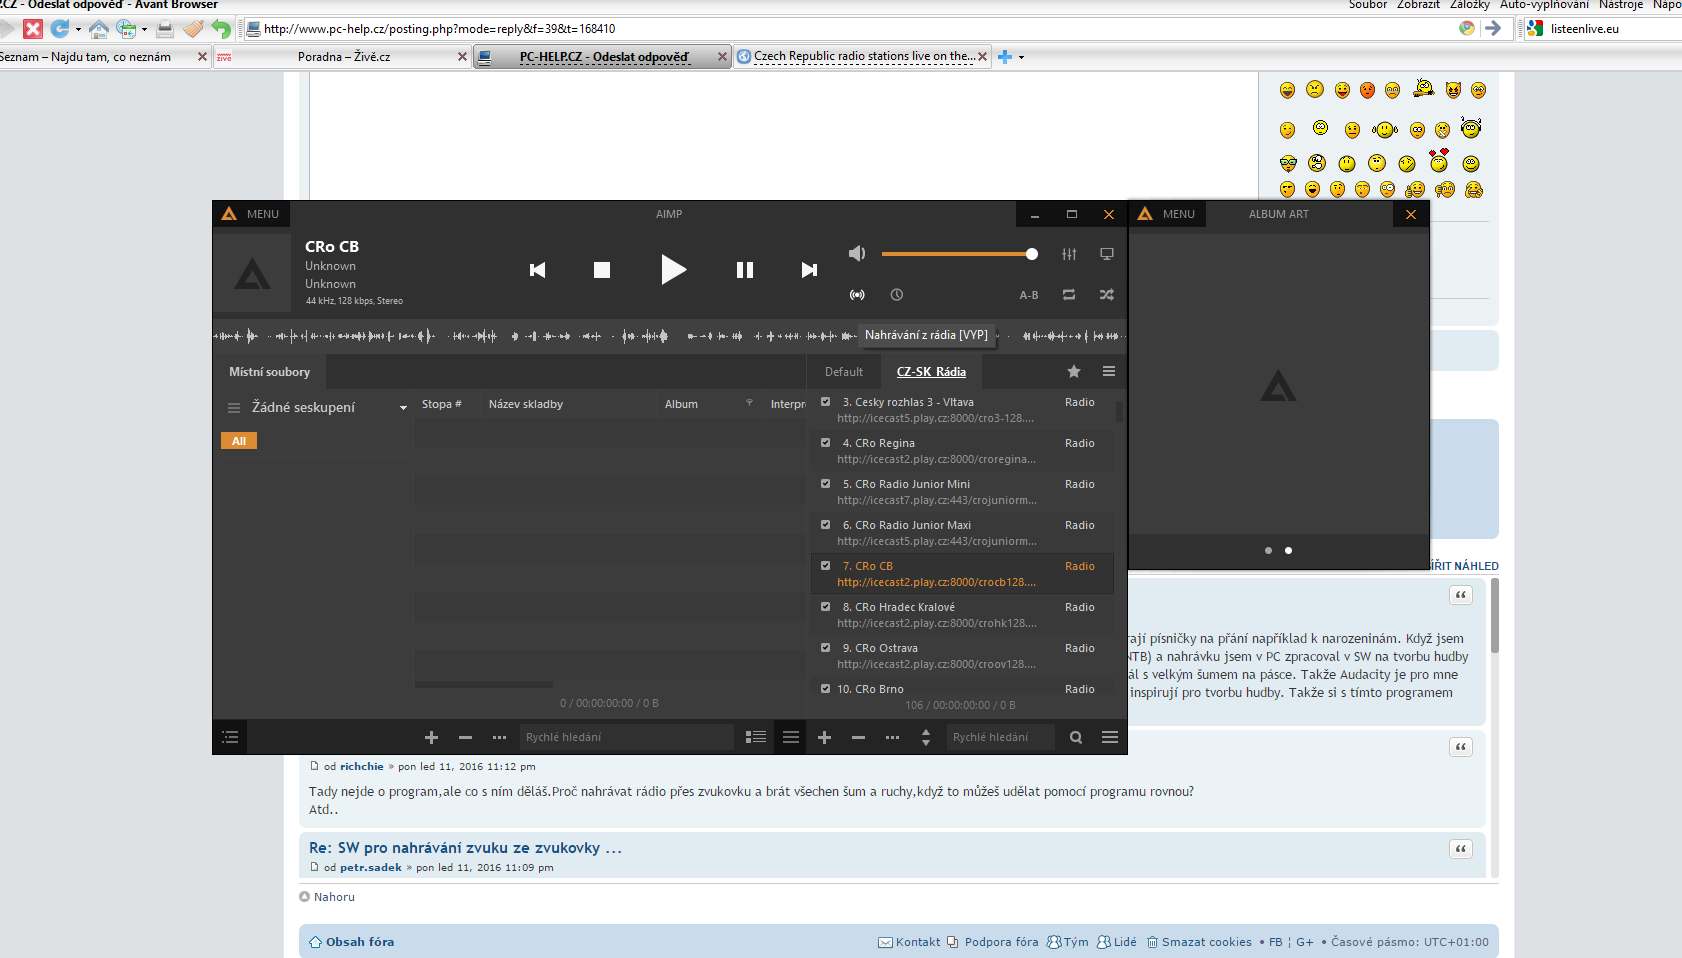The width and height of the screenshot is (1682, 958).
Task: Open the MENU of Album Art window
Action: (1167, 214)
